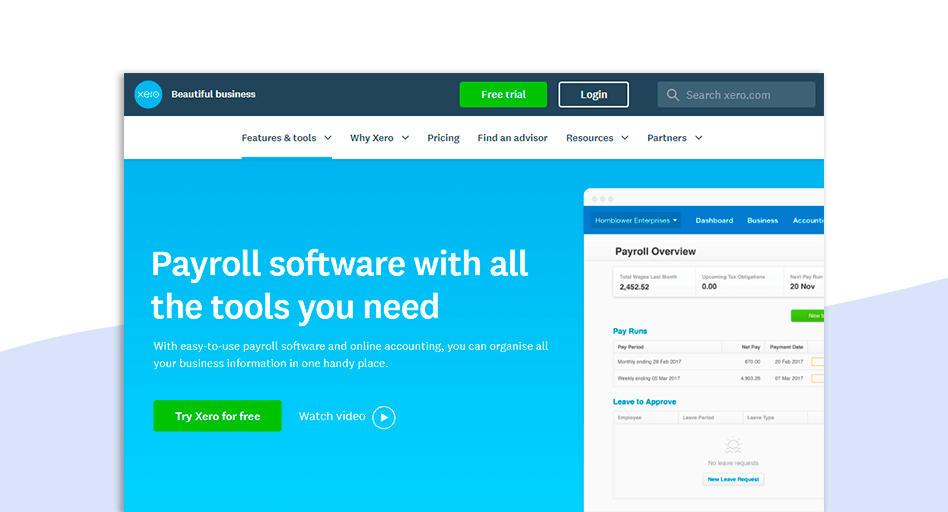The height and width of the screenshot is (512, 948).
Task: Click the Beautiful business tagline
Action: (213, 94)
